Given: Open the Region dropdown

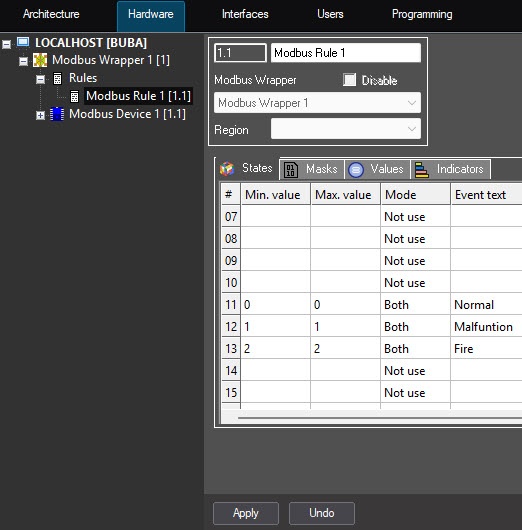Looking at the screenshot, I should 346,129.
